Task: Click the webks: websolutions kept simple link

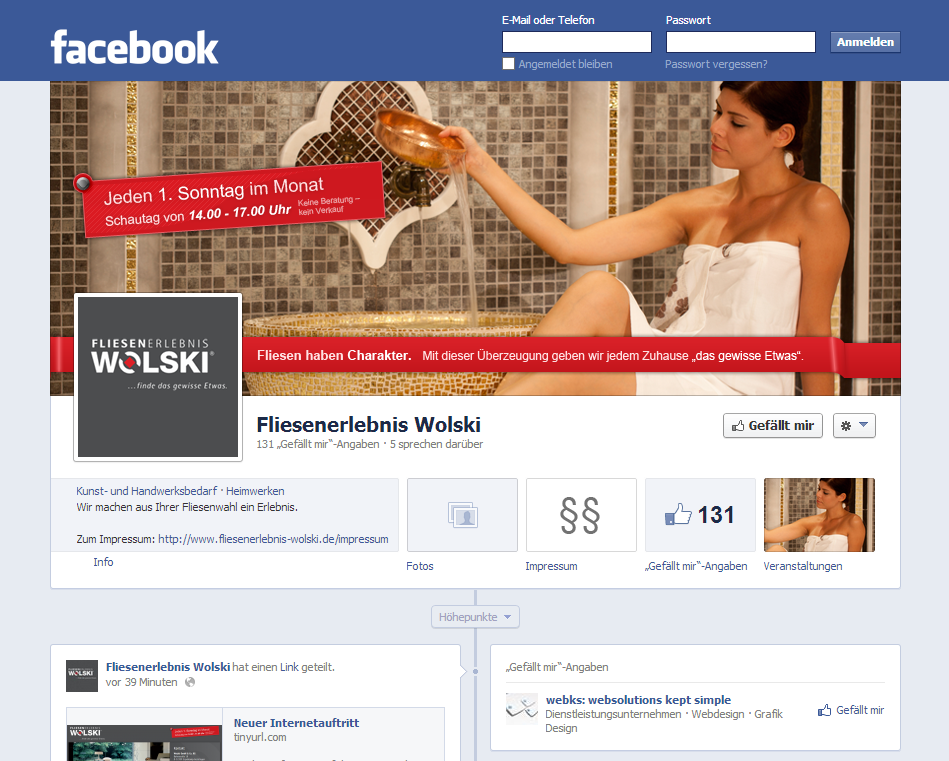Action: [638, 700]
